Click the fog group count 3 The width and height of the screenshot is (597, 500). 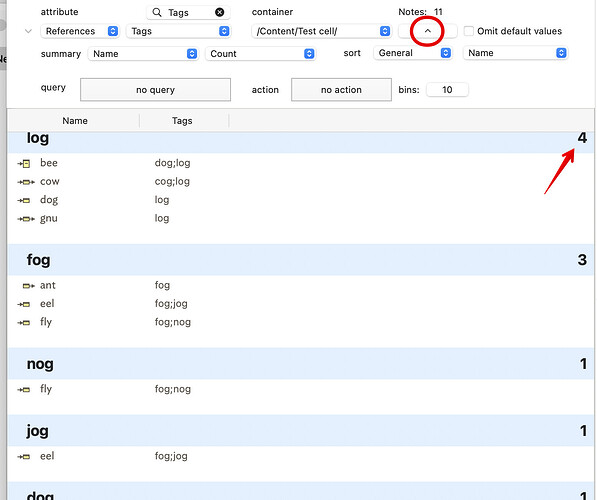click(x=582, y=260)
